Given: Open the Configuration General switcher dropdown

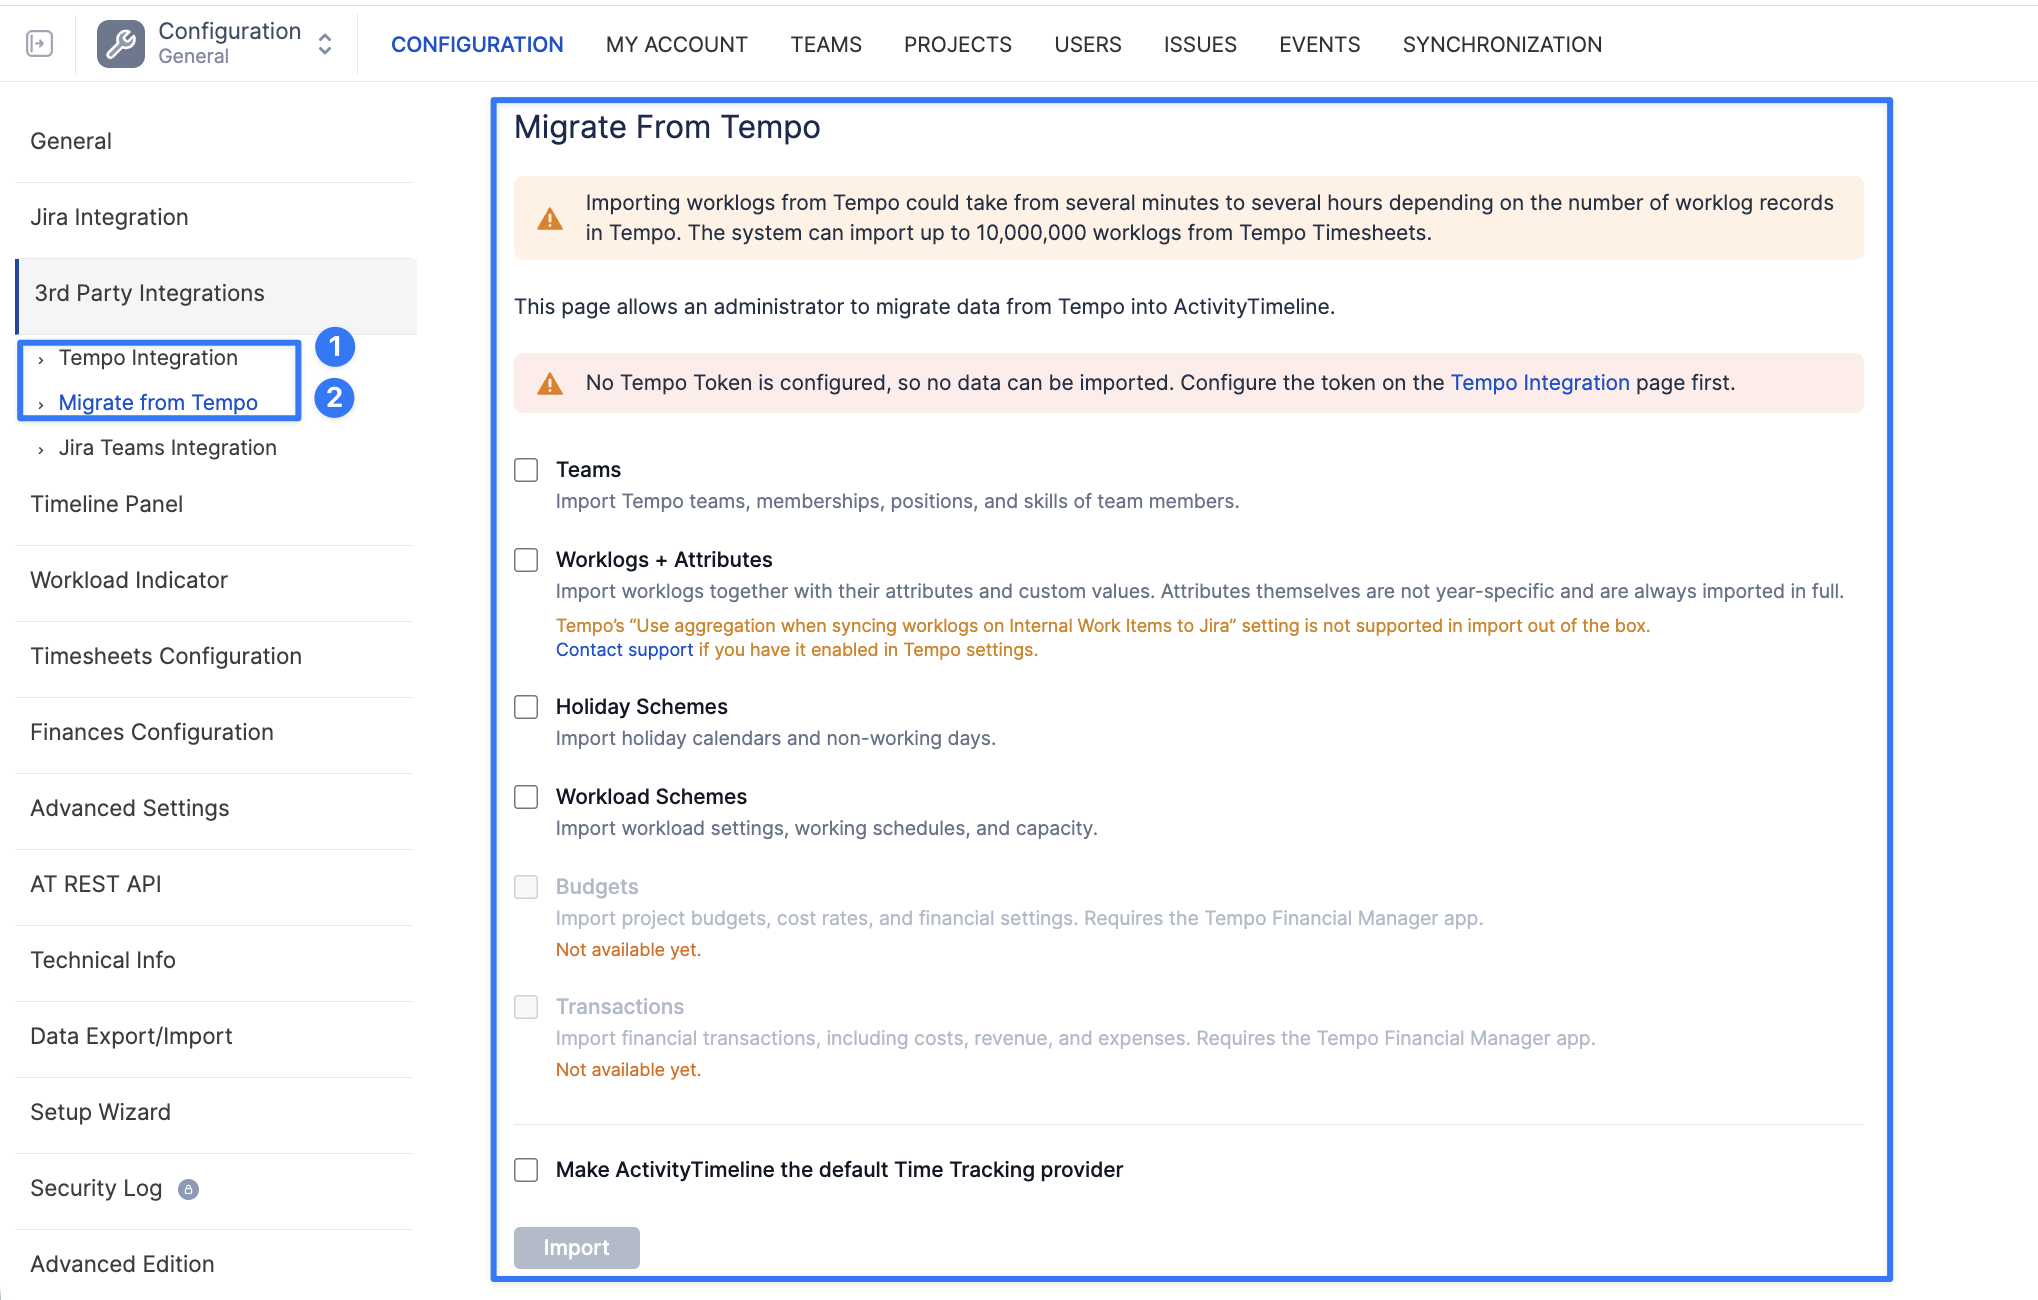Looking at the screenshot, I should pos(325,44).
